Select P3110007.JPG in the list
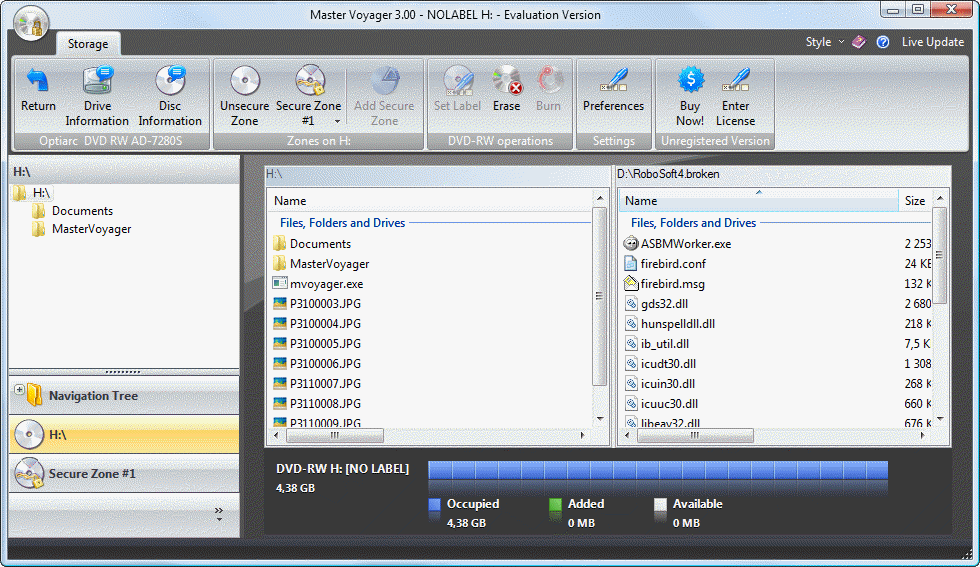Screen dimensions: 980x567 [x=318, y=384]
